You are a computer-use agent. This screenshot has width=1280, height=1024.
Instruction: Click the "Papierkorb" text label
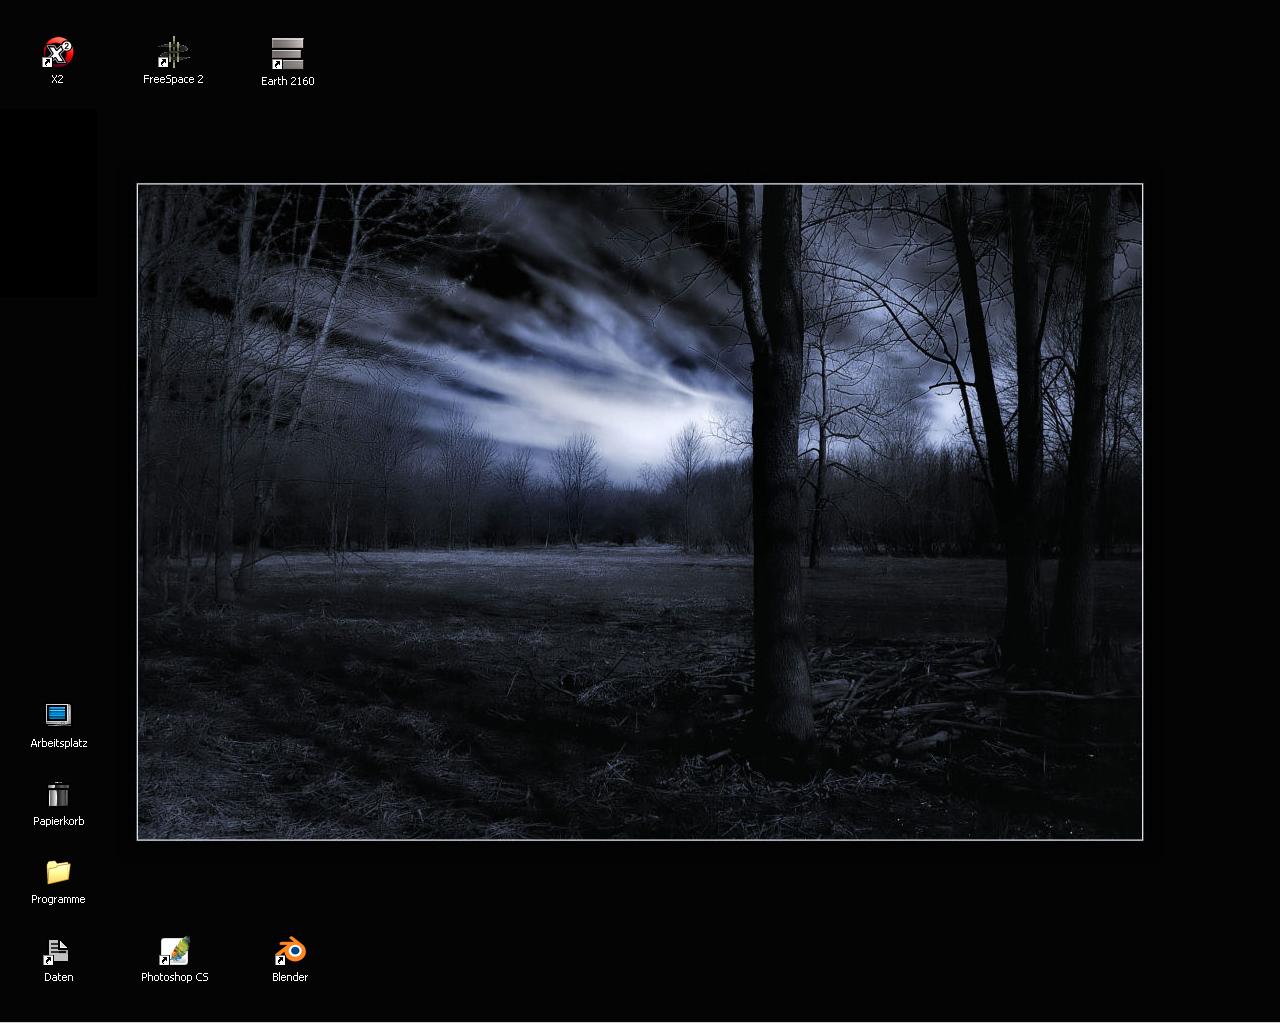[x=58, y=821]
